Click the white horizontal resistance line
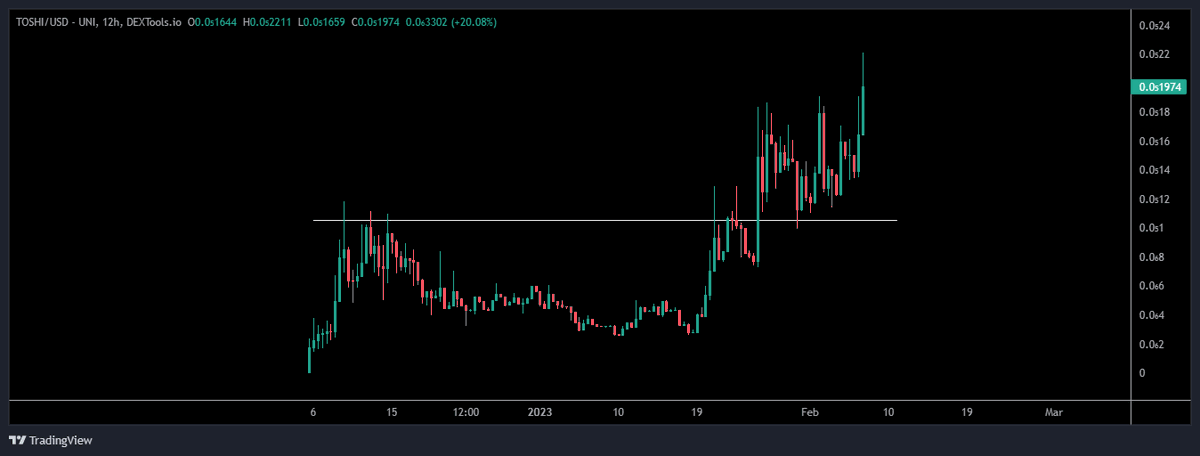The width and height of the screenshot is (1200, 456). pyautogui.click(x=605, y=220)
